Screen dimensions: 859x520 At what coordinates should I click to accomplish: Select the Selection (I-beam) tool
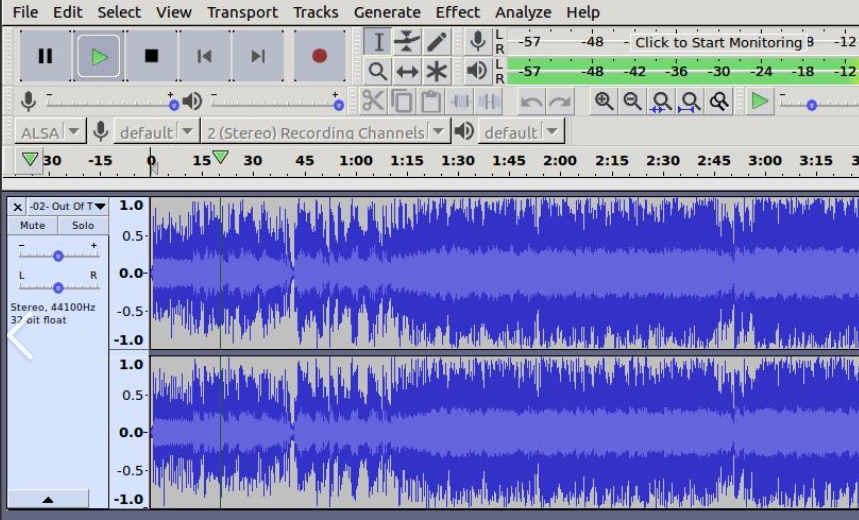click(377, 42)
